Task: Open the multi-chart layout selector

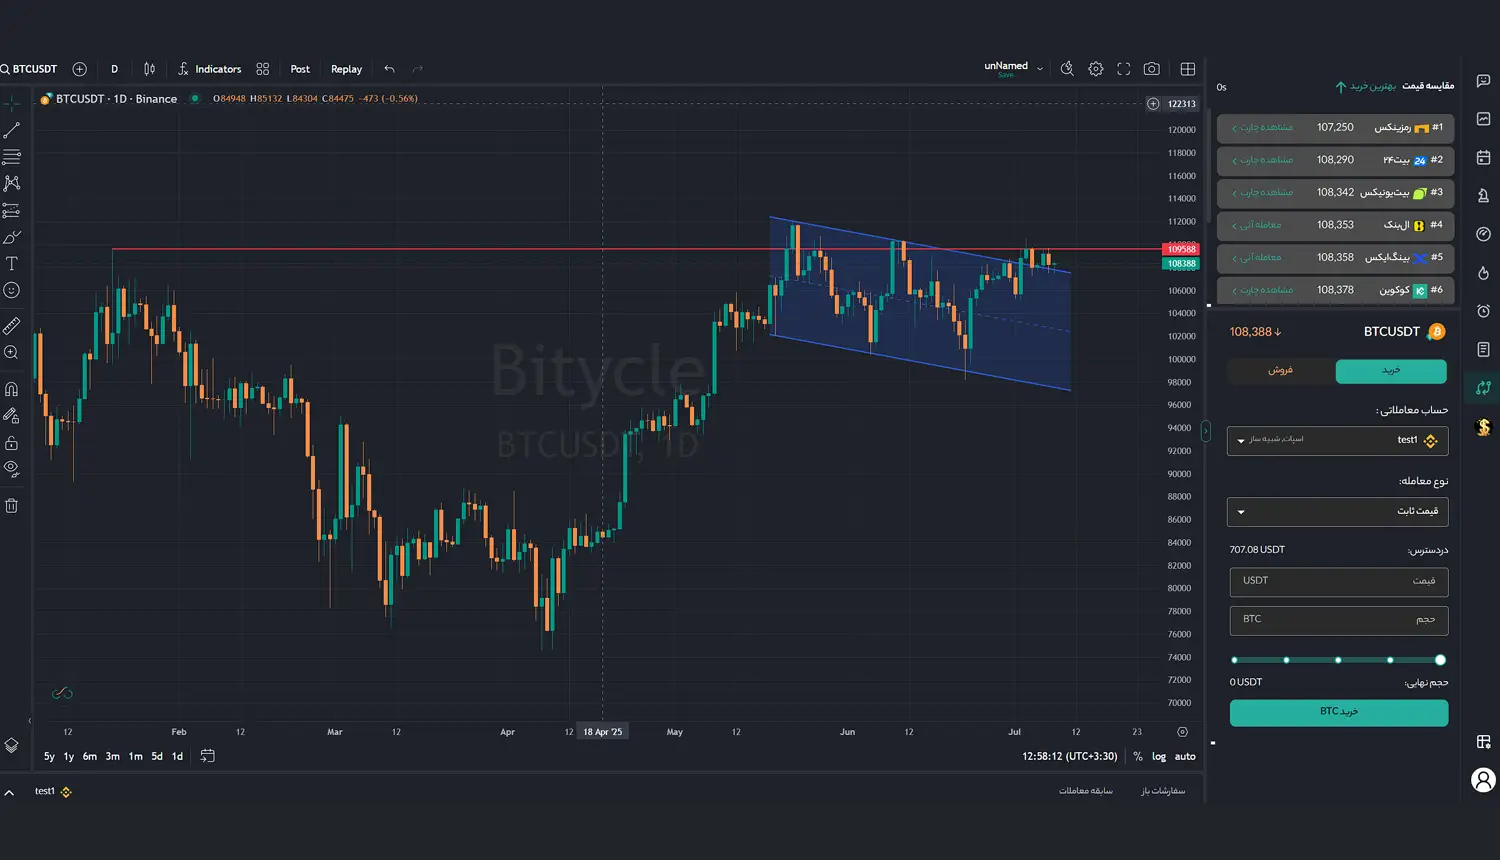Action: point(1188,69)
